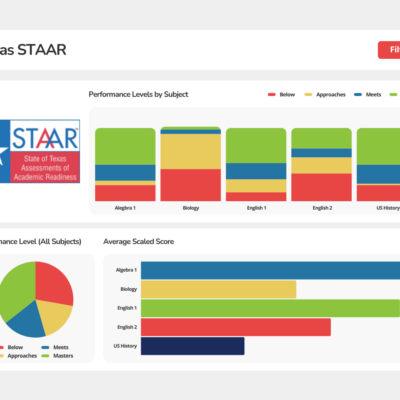Click green Masters segment of Algebra 1 column
This screenshot has width=400, height=400.
[125, 146]
